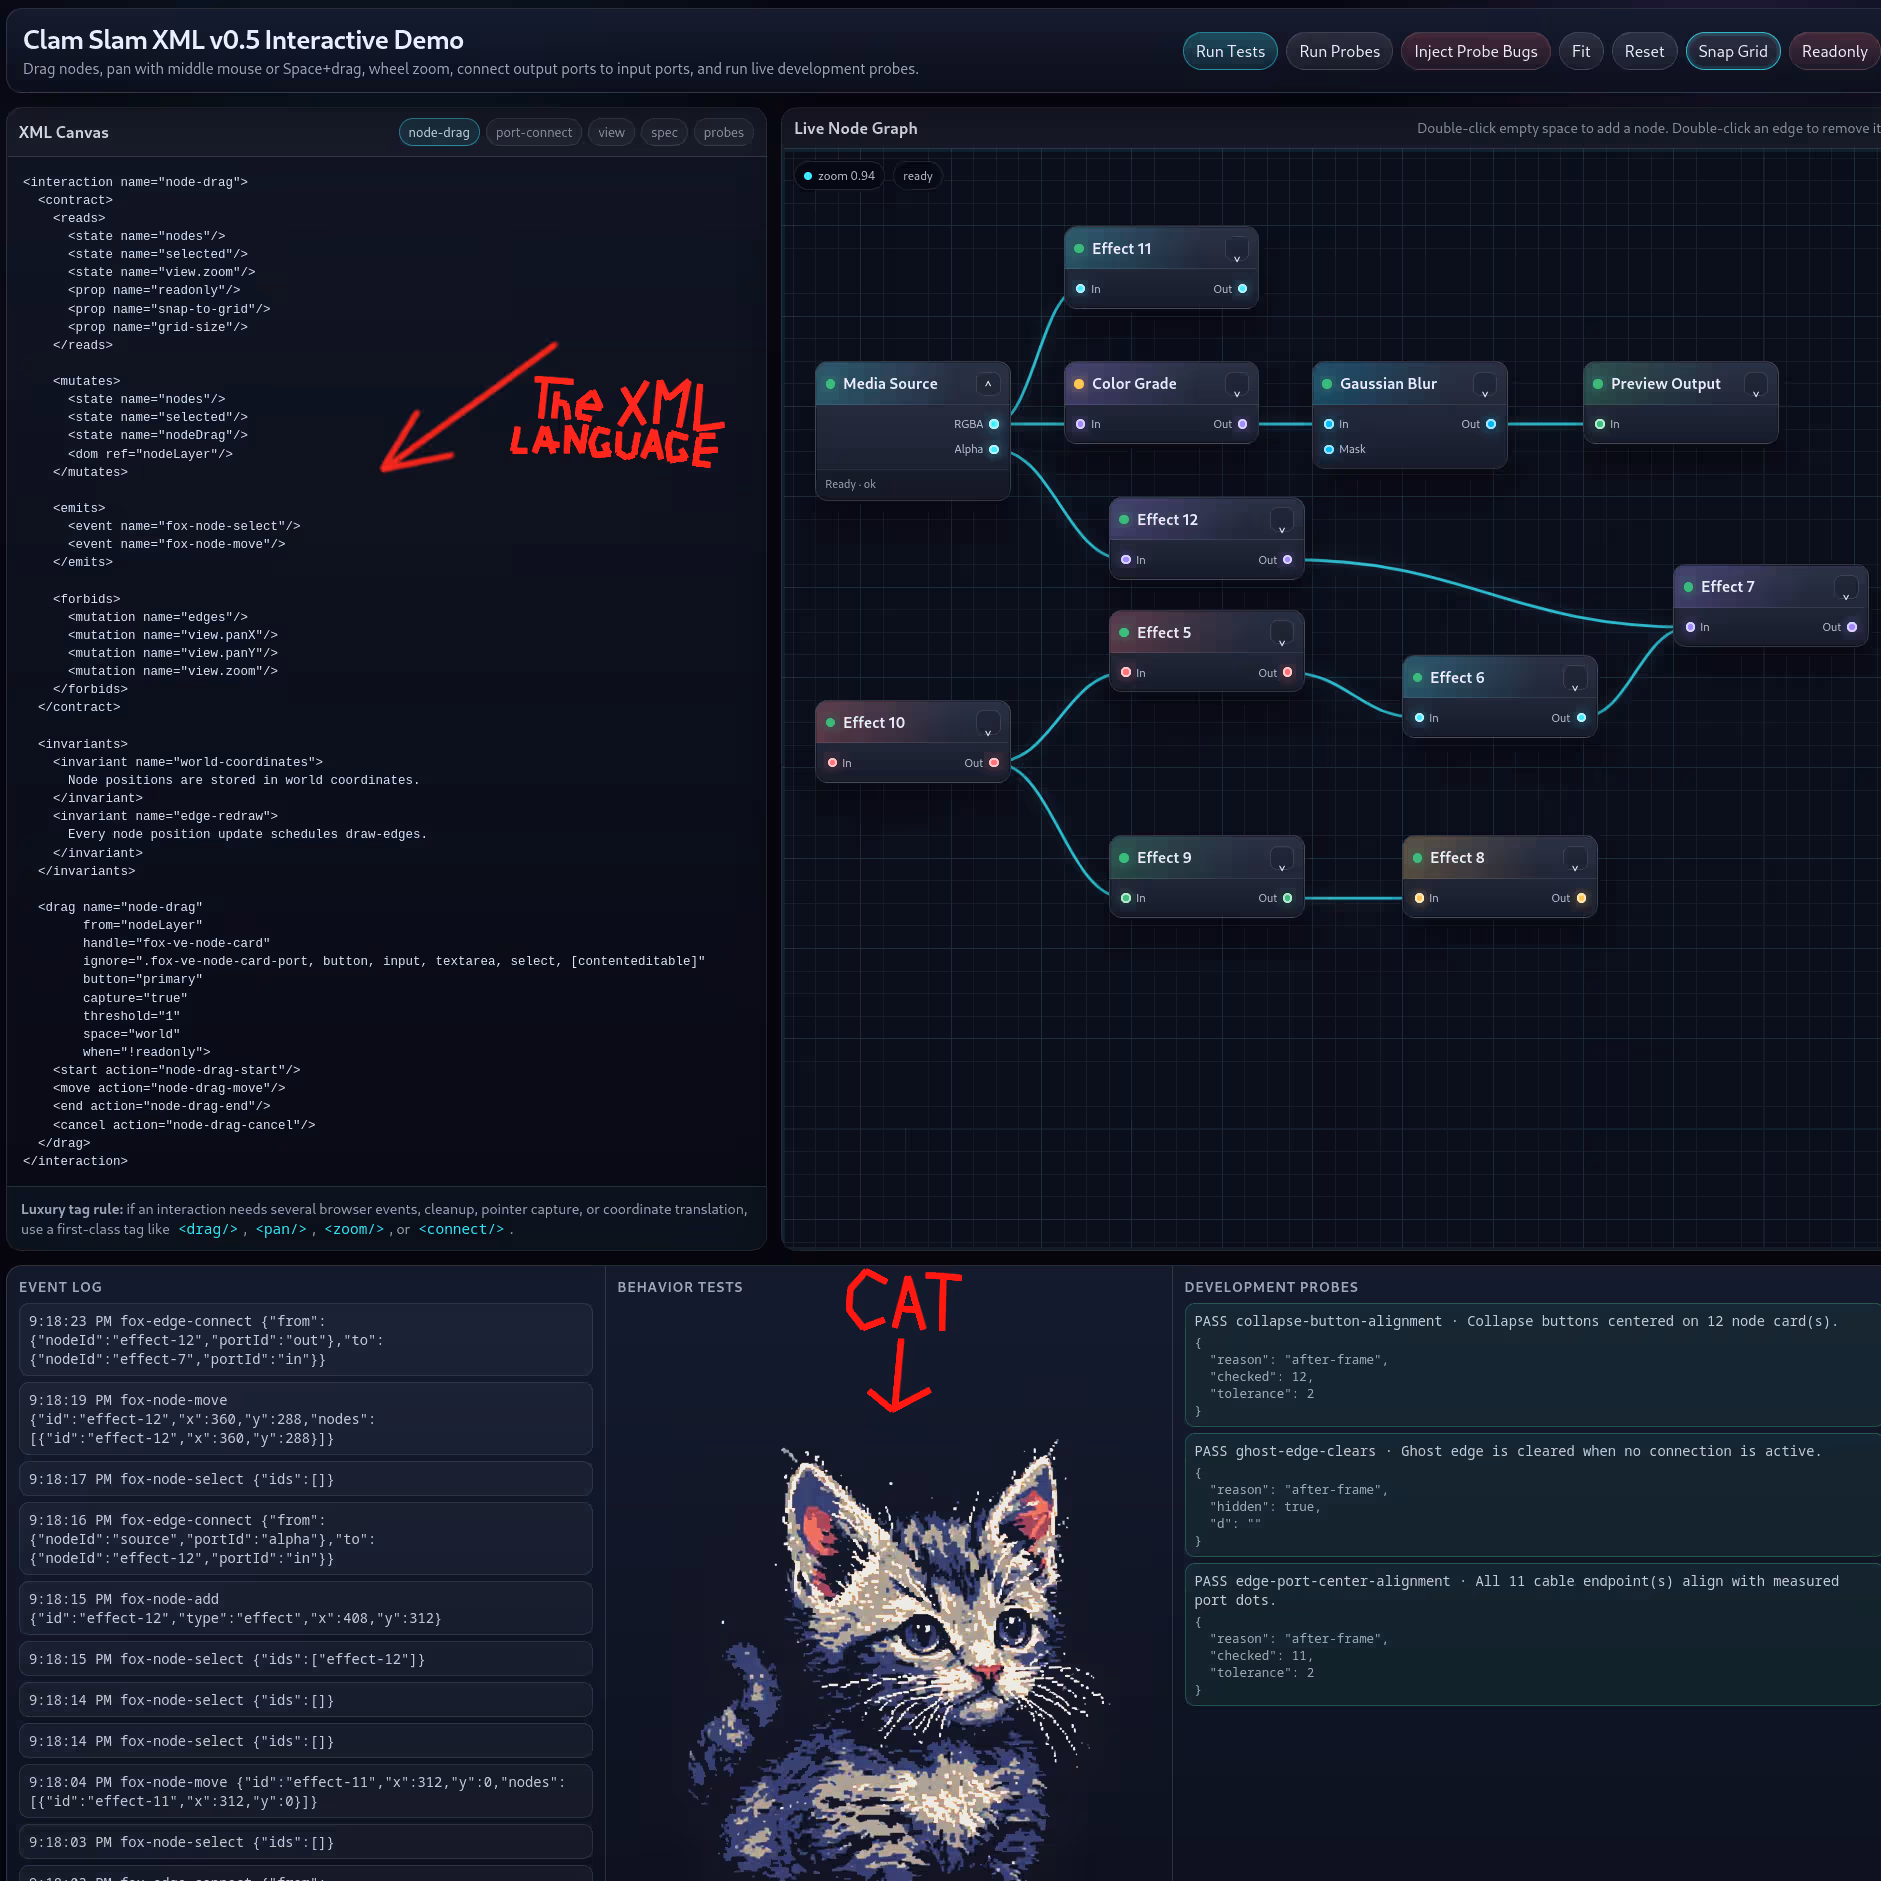
Task: Click Effect 7 In port
Action: 1690,627
